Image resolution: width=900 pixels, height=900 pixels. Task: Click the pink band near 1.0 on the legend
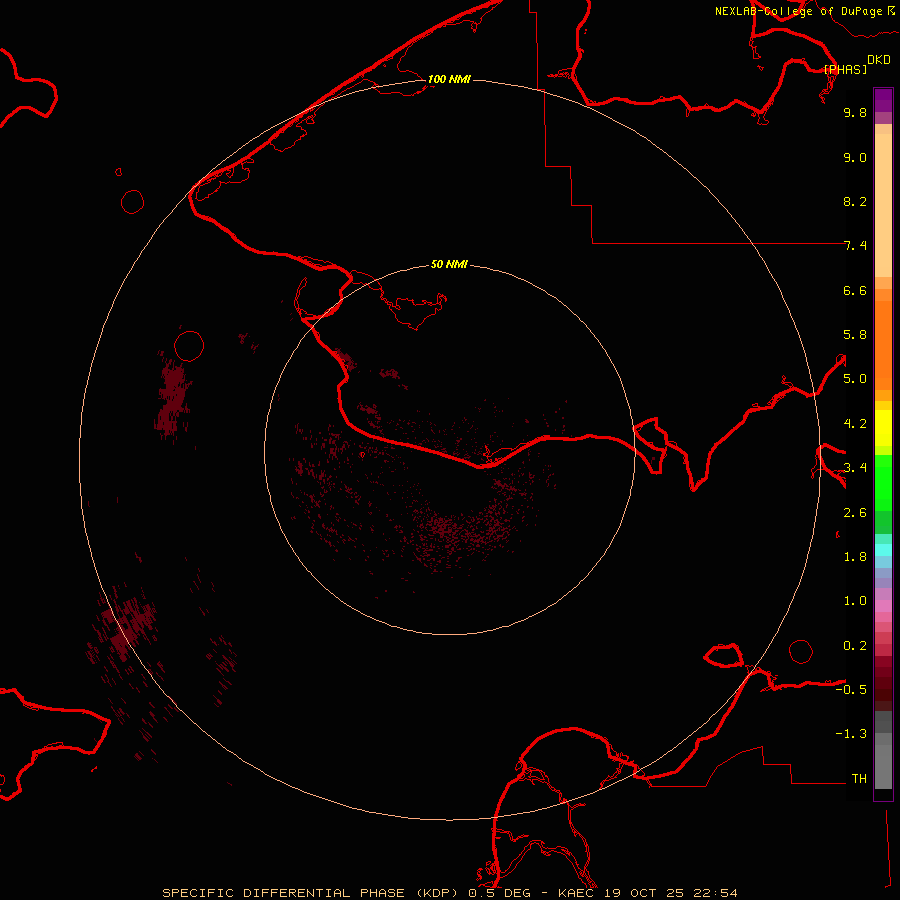(882, 603)
